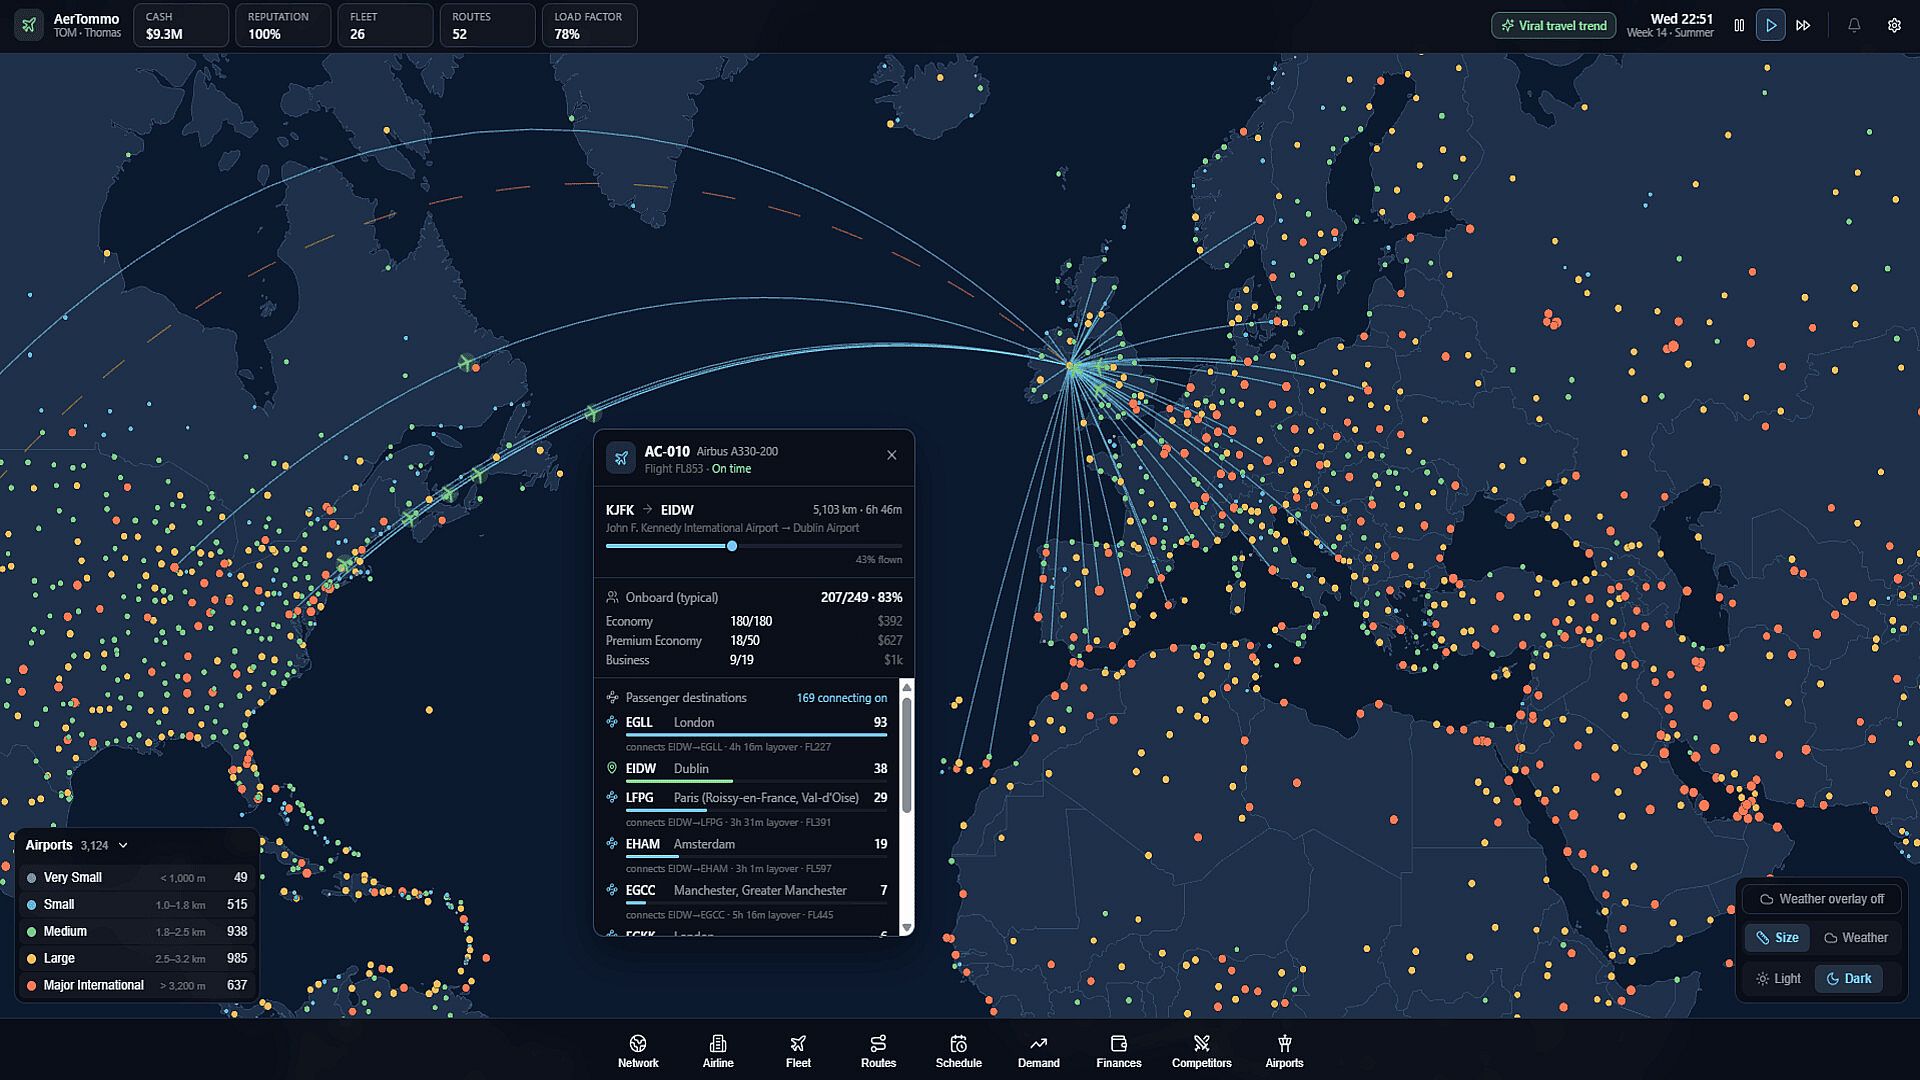Switch to fast forward speed
The width and height of the screenshot is (1920, 1080).
click(1803, 25)
